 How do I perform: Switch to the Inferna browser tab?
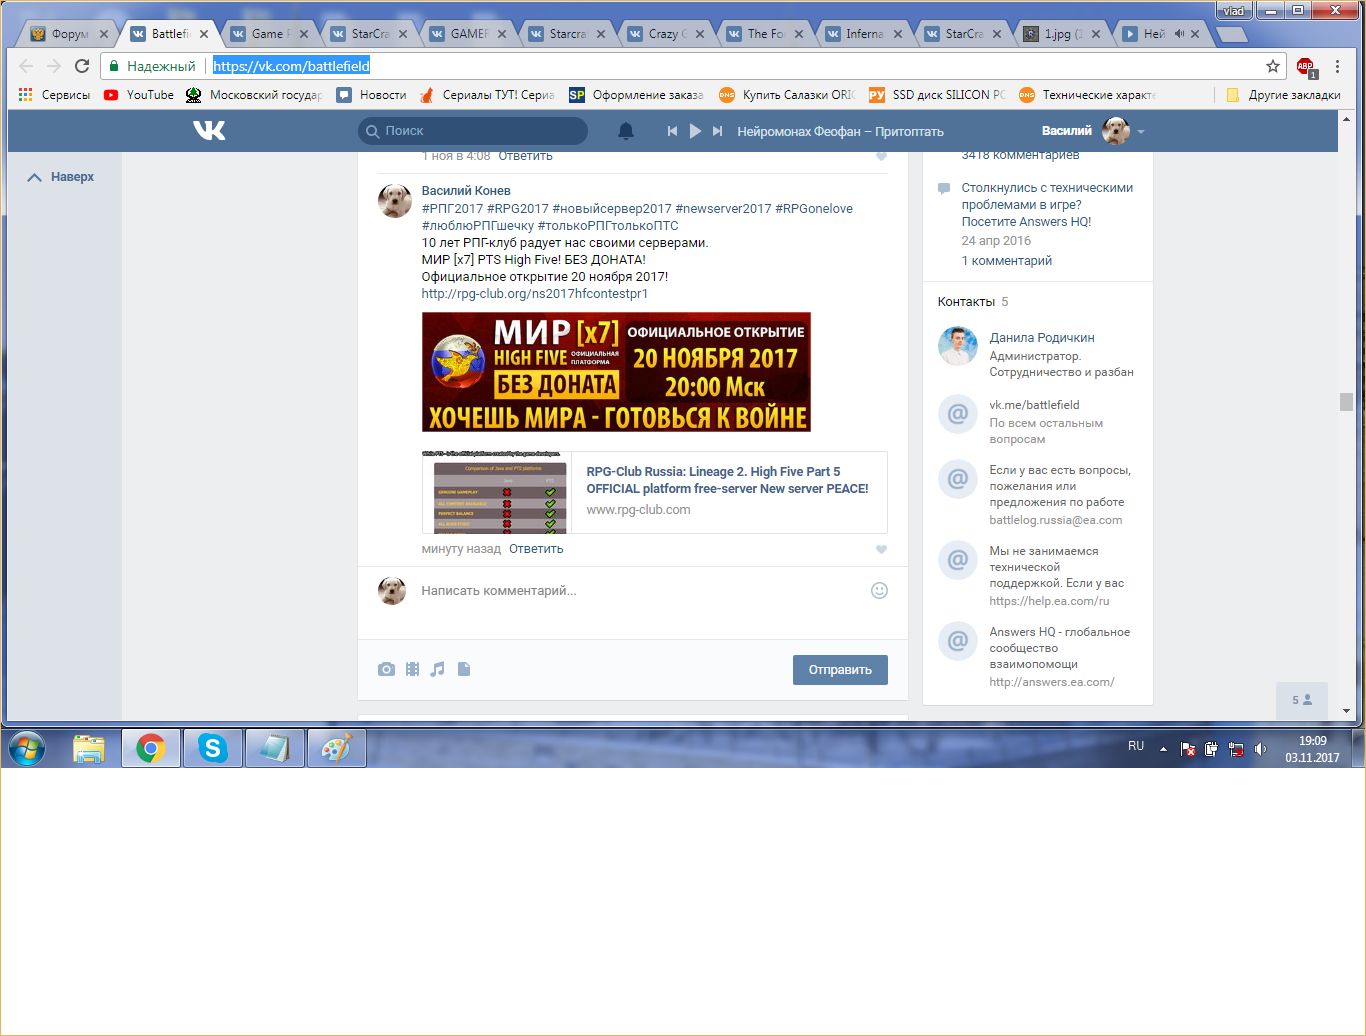point(863,34)
